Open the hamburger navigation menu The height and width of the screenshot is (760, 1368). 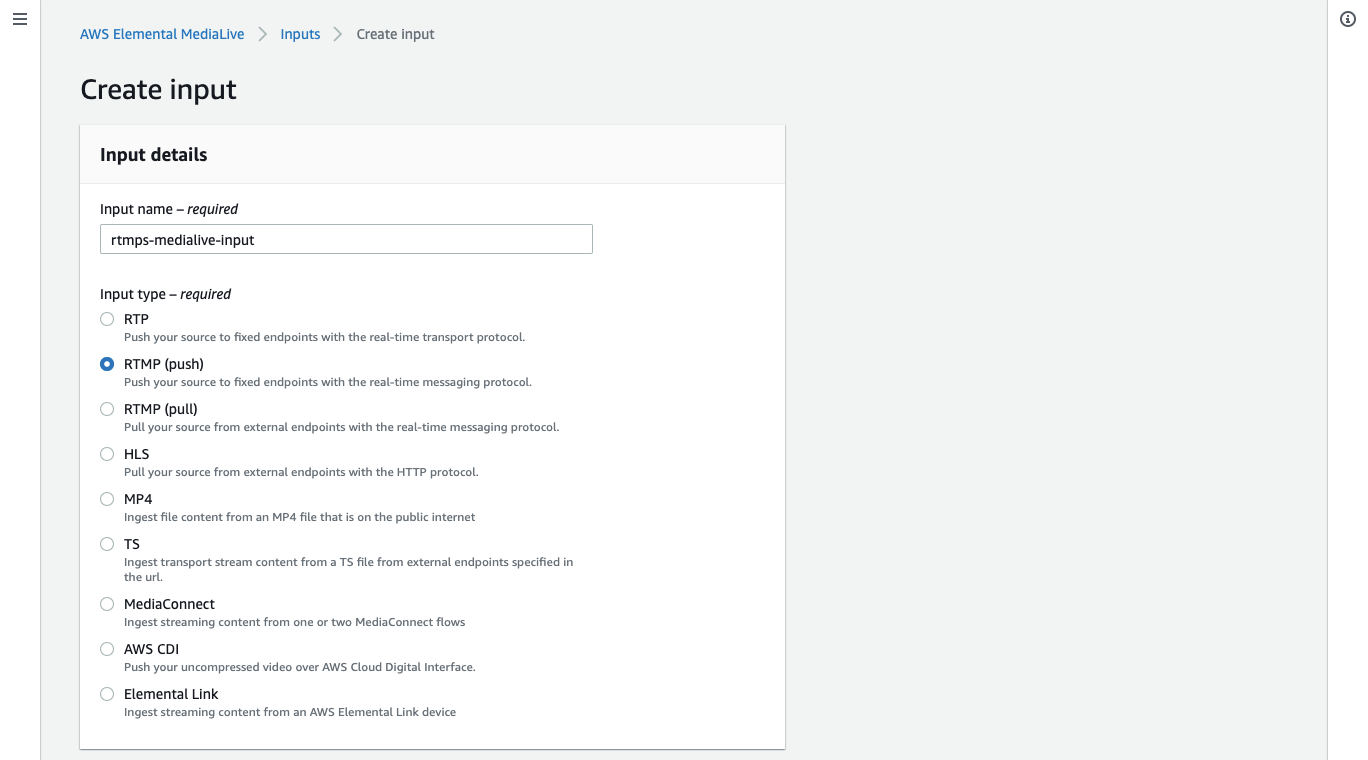(x=20, y=20)
